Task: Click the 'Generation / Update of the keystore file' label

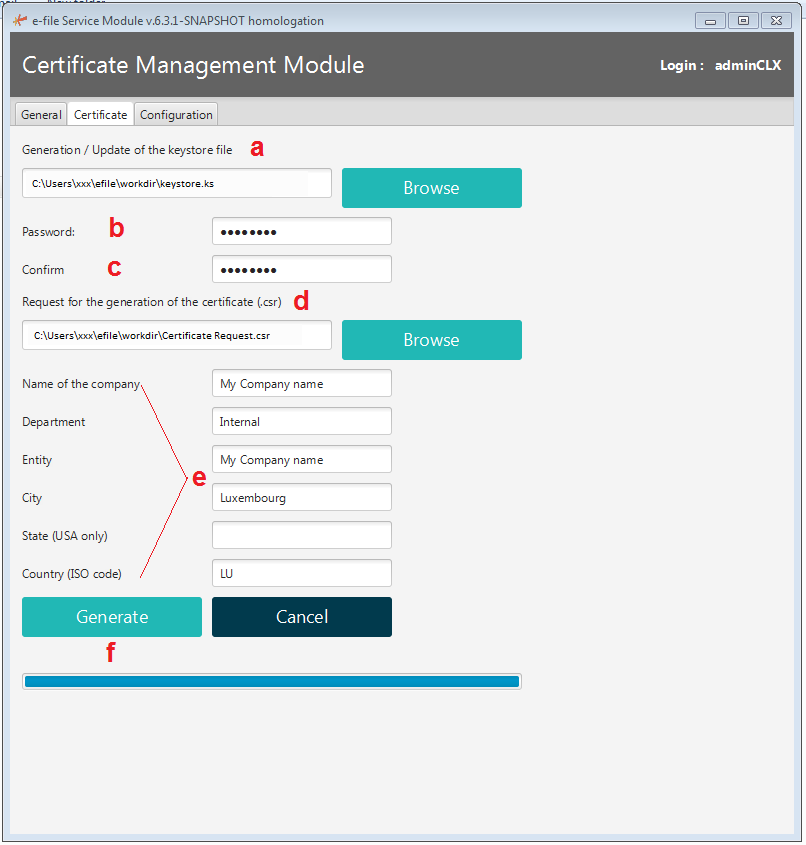Action: tap(127, 150)
